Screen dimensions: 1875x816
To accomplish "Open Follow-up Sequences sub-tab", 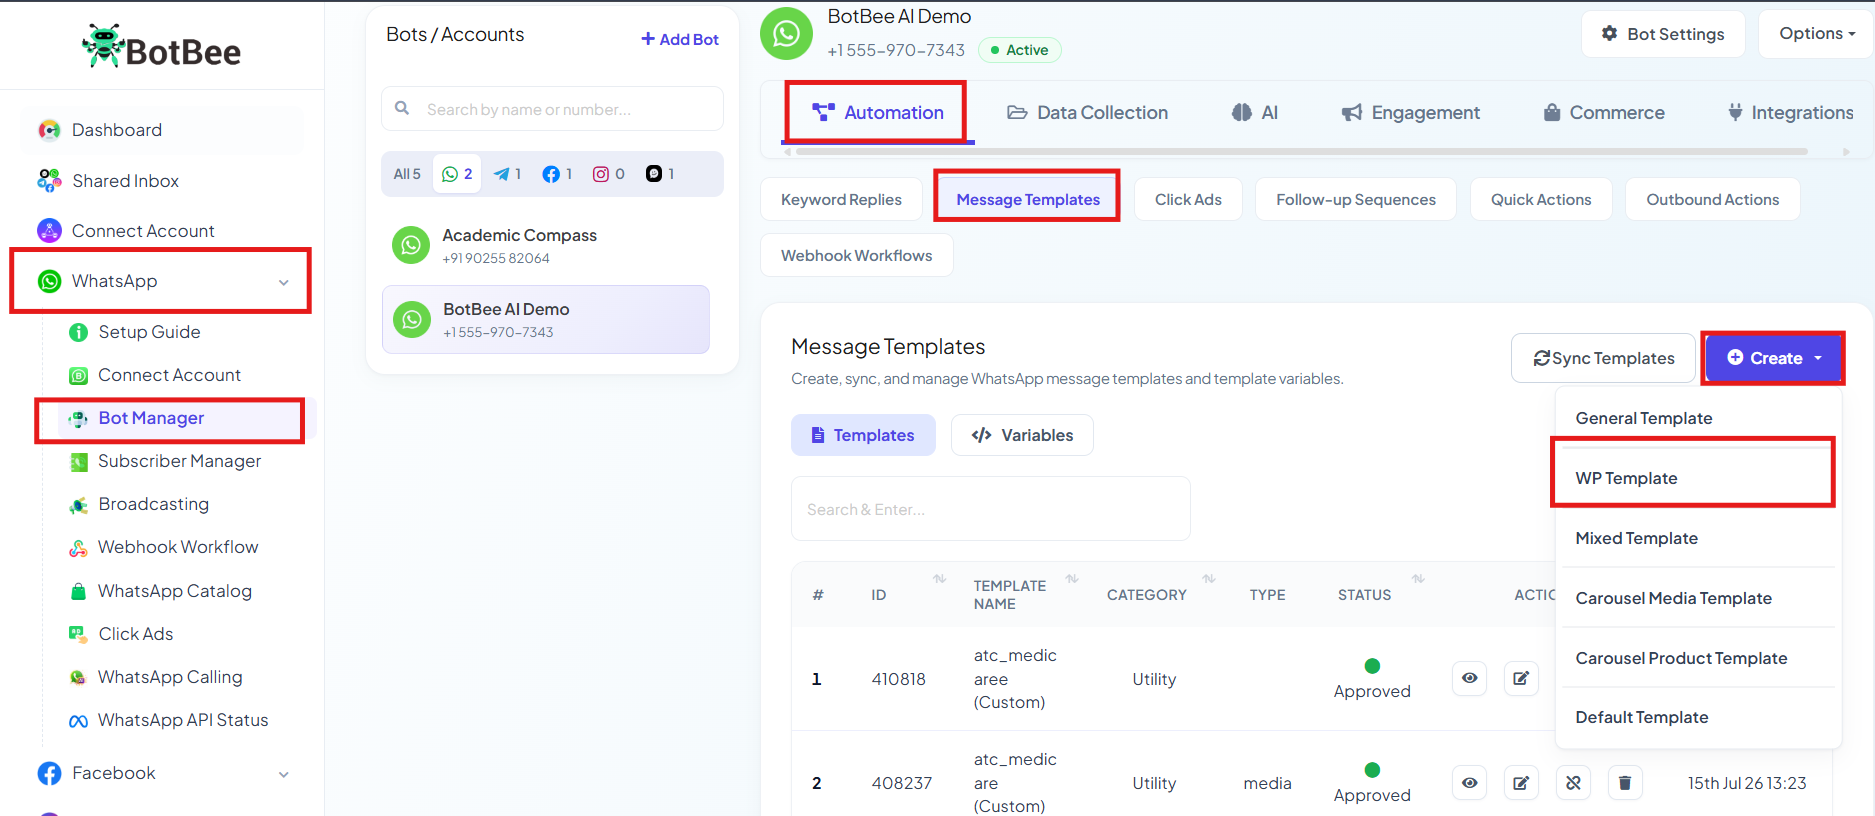I will [1356, 200].
